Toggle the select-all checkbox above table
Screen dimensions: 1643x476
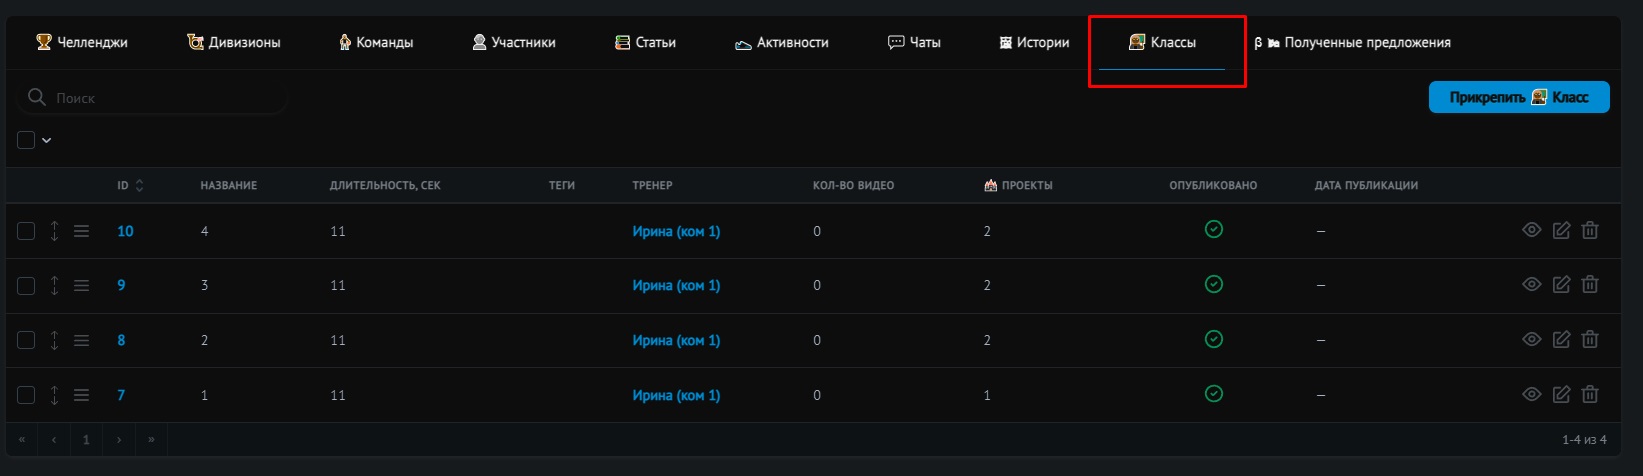[26, 140]
